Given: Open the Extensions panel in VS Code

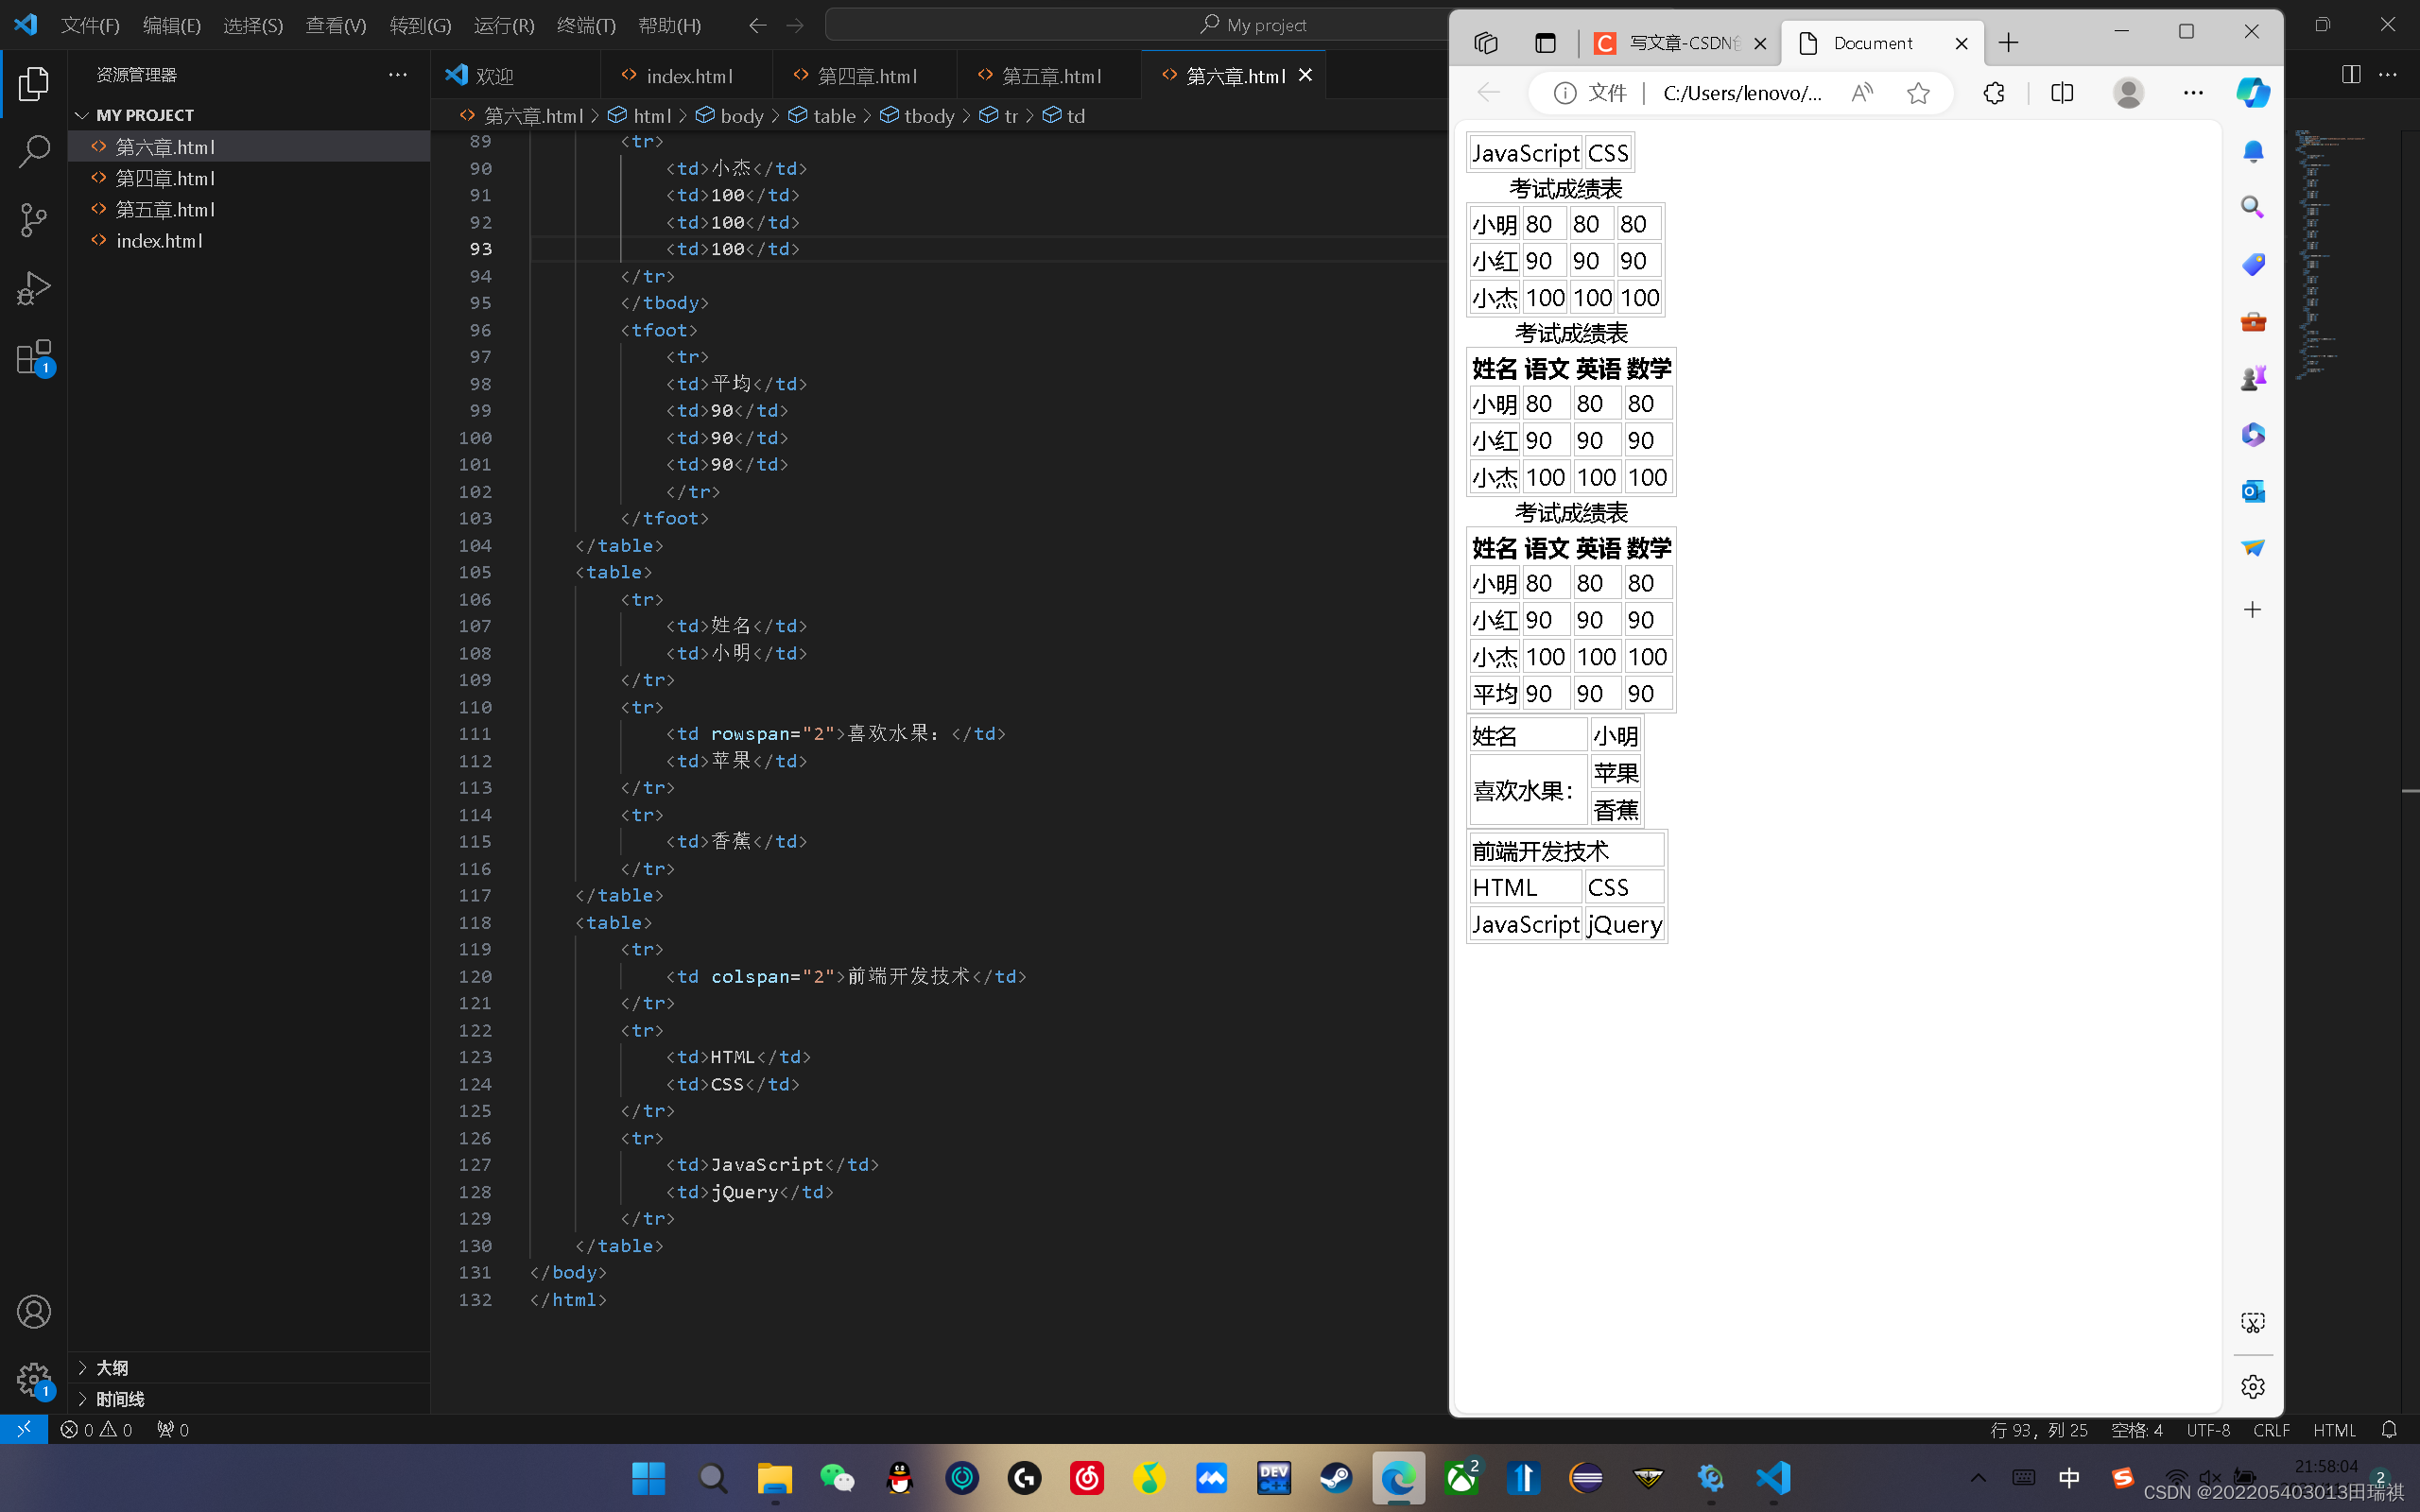Looking at the screenshot, I should [x=33, y=356].
